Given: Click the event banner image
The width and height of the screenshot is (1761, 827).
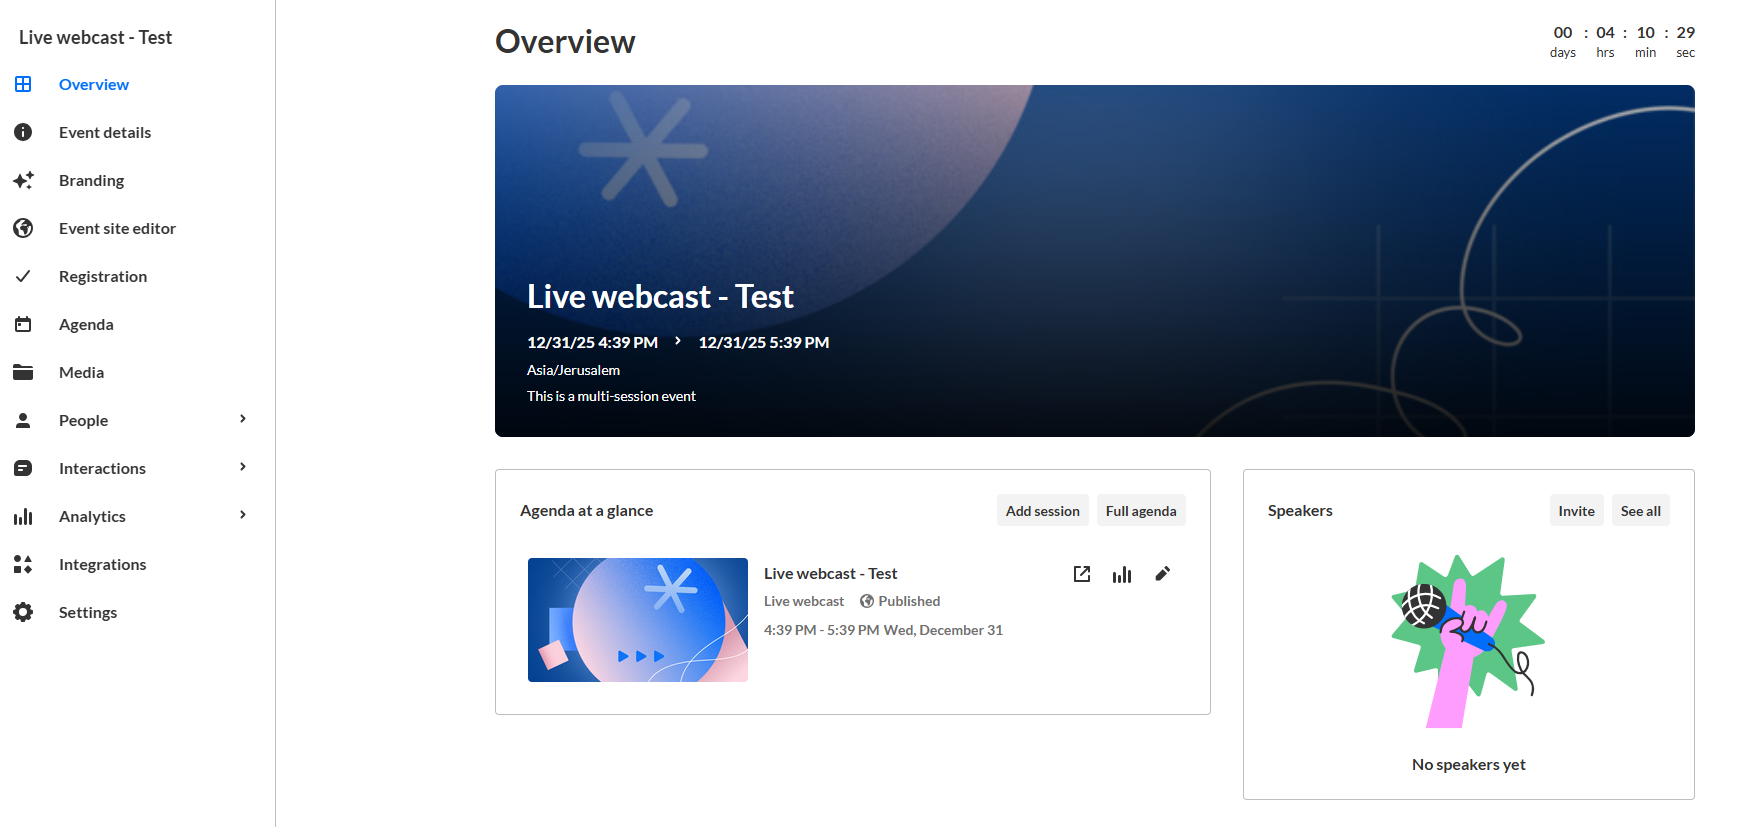Looking at the screenshot, I should (1095, 261).
